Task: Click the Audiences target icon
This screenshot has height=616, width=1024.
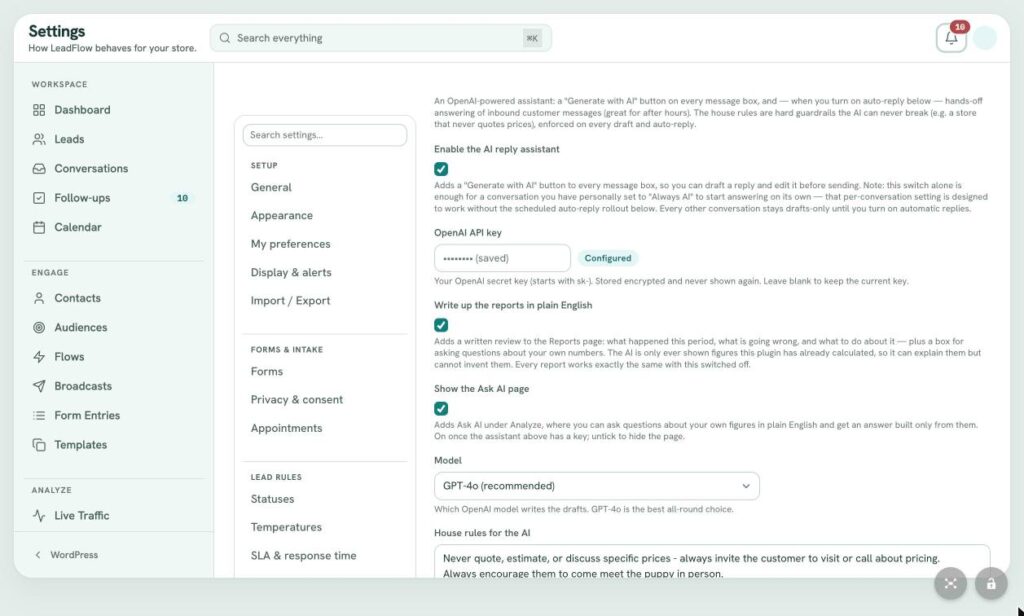Action: (39, 327)
